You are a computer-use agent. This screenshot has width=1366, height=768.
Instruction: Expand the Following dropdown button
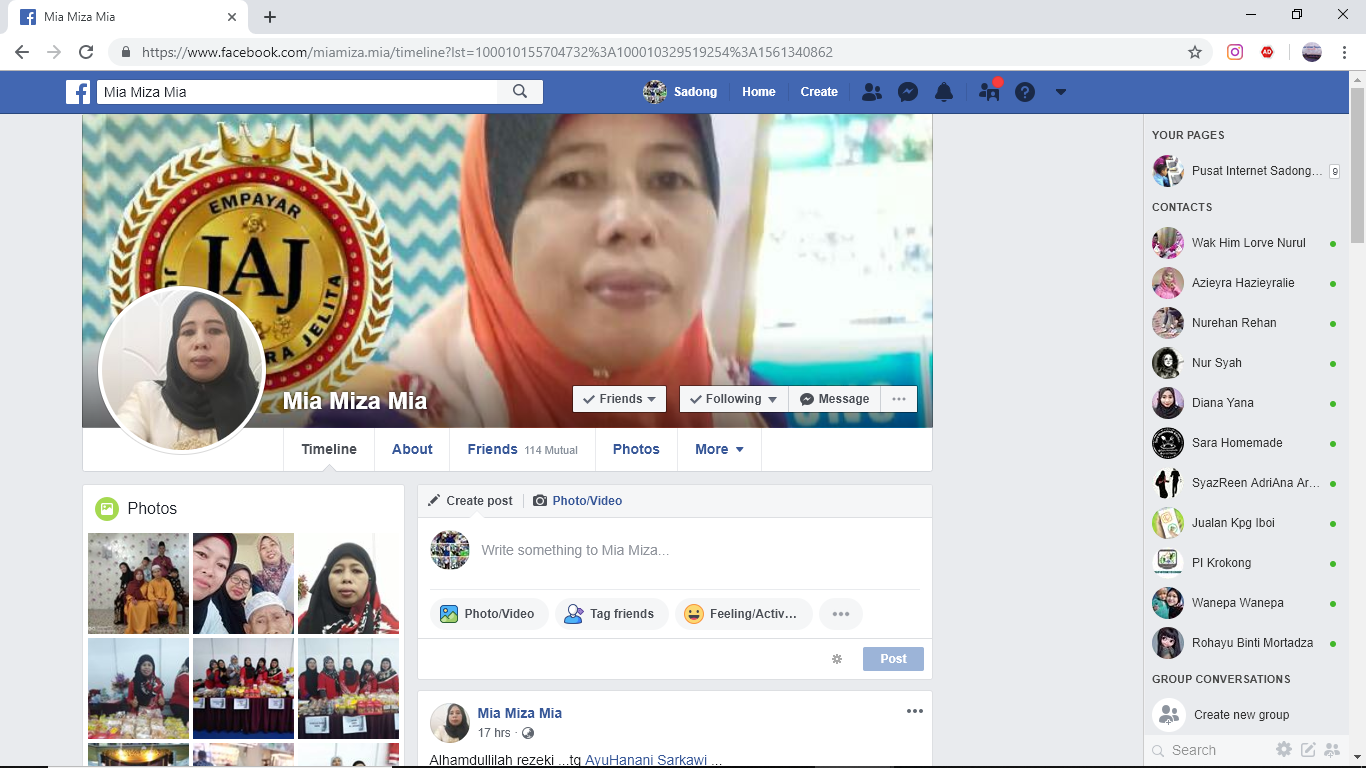733,399
